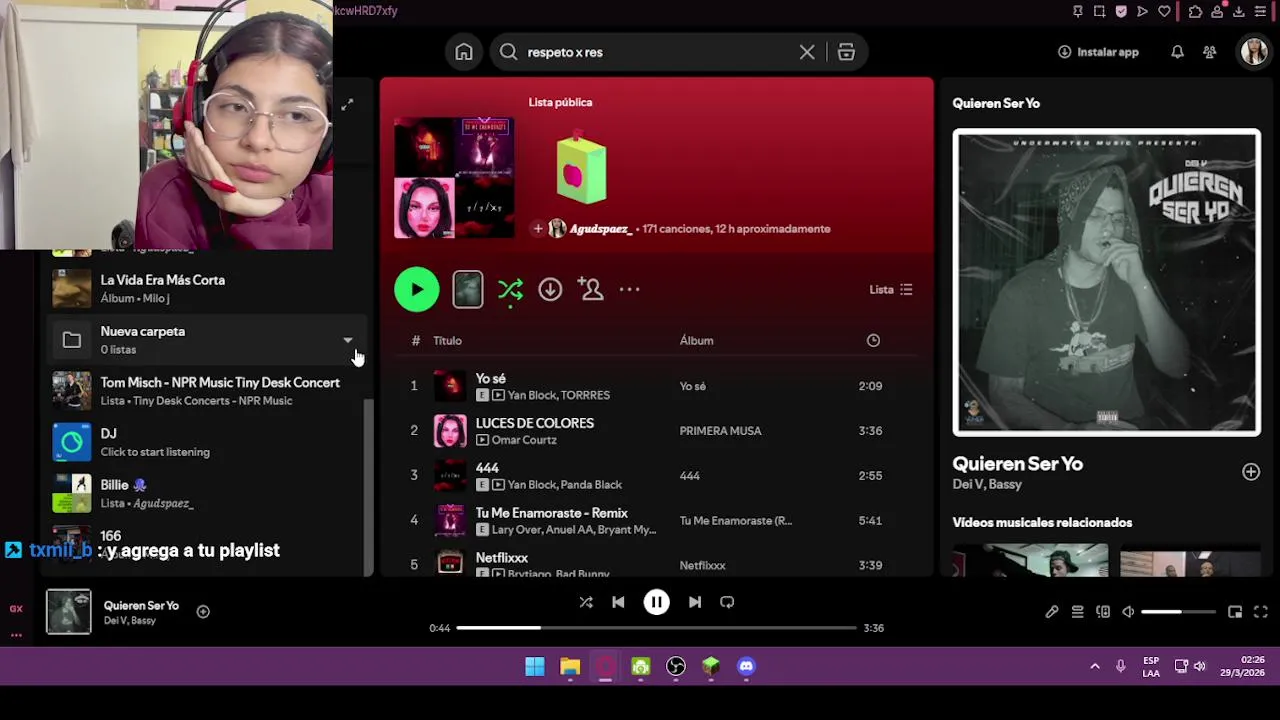
Task: Play the playlist with green play button
Action: pos(417,290)
